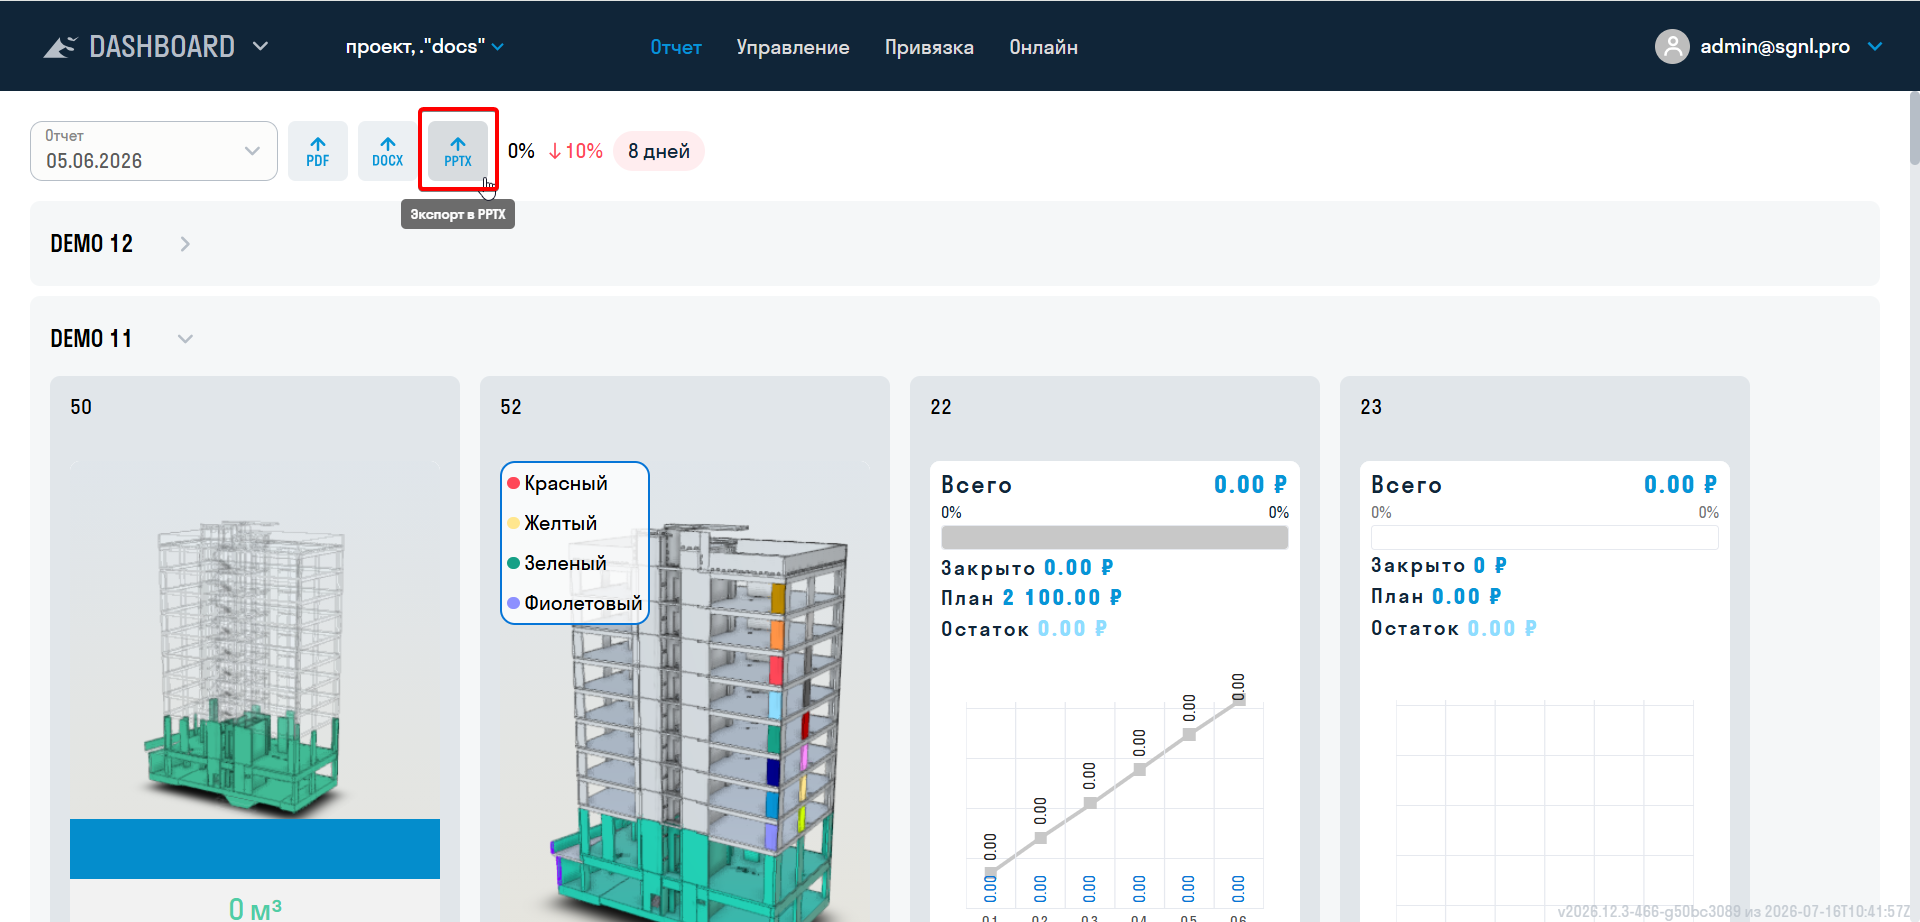Export the report to DOCX
The height and width of the screenshot is (922, 1920).
pos(388,151)
